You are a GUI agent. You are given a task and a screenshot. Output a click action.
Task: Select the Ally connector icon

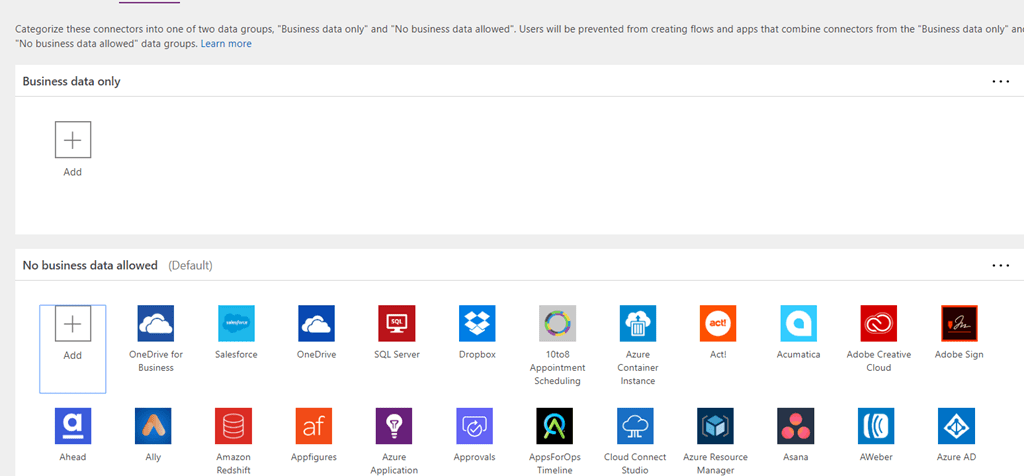pos(153,426)
